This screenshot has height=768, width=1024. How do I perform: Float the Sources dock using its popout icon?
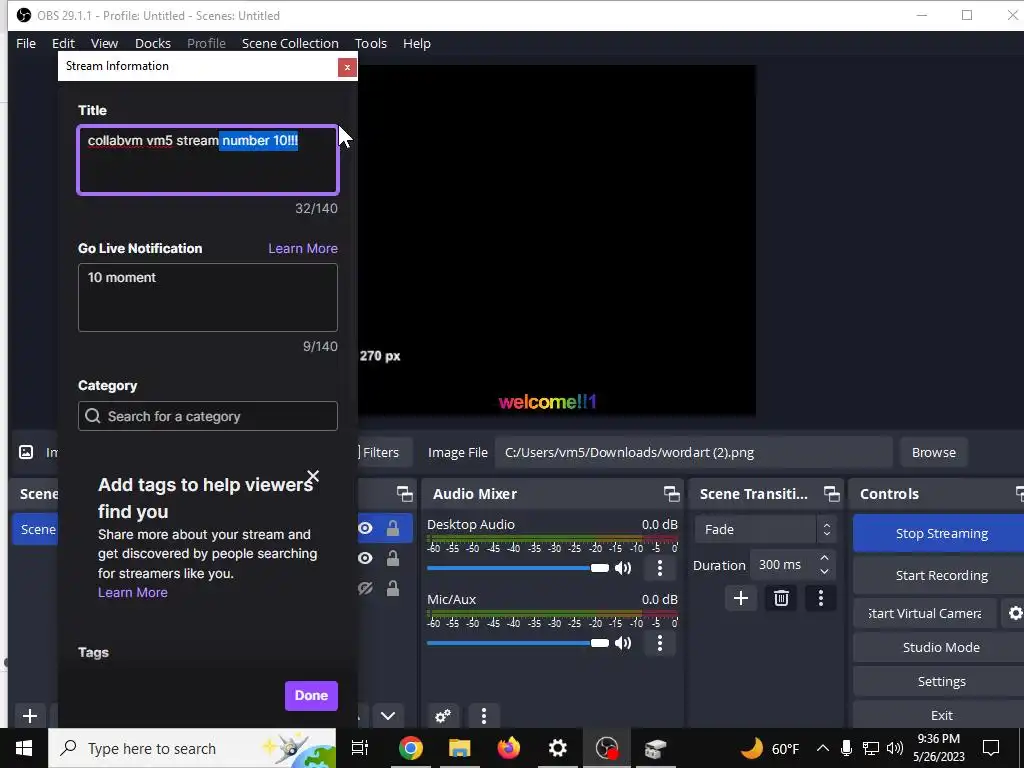(405, 494)
